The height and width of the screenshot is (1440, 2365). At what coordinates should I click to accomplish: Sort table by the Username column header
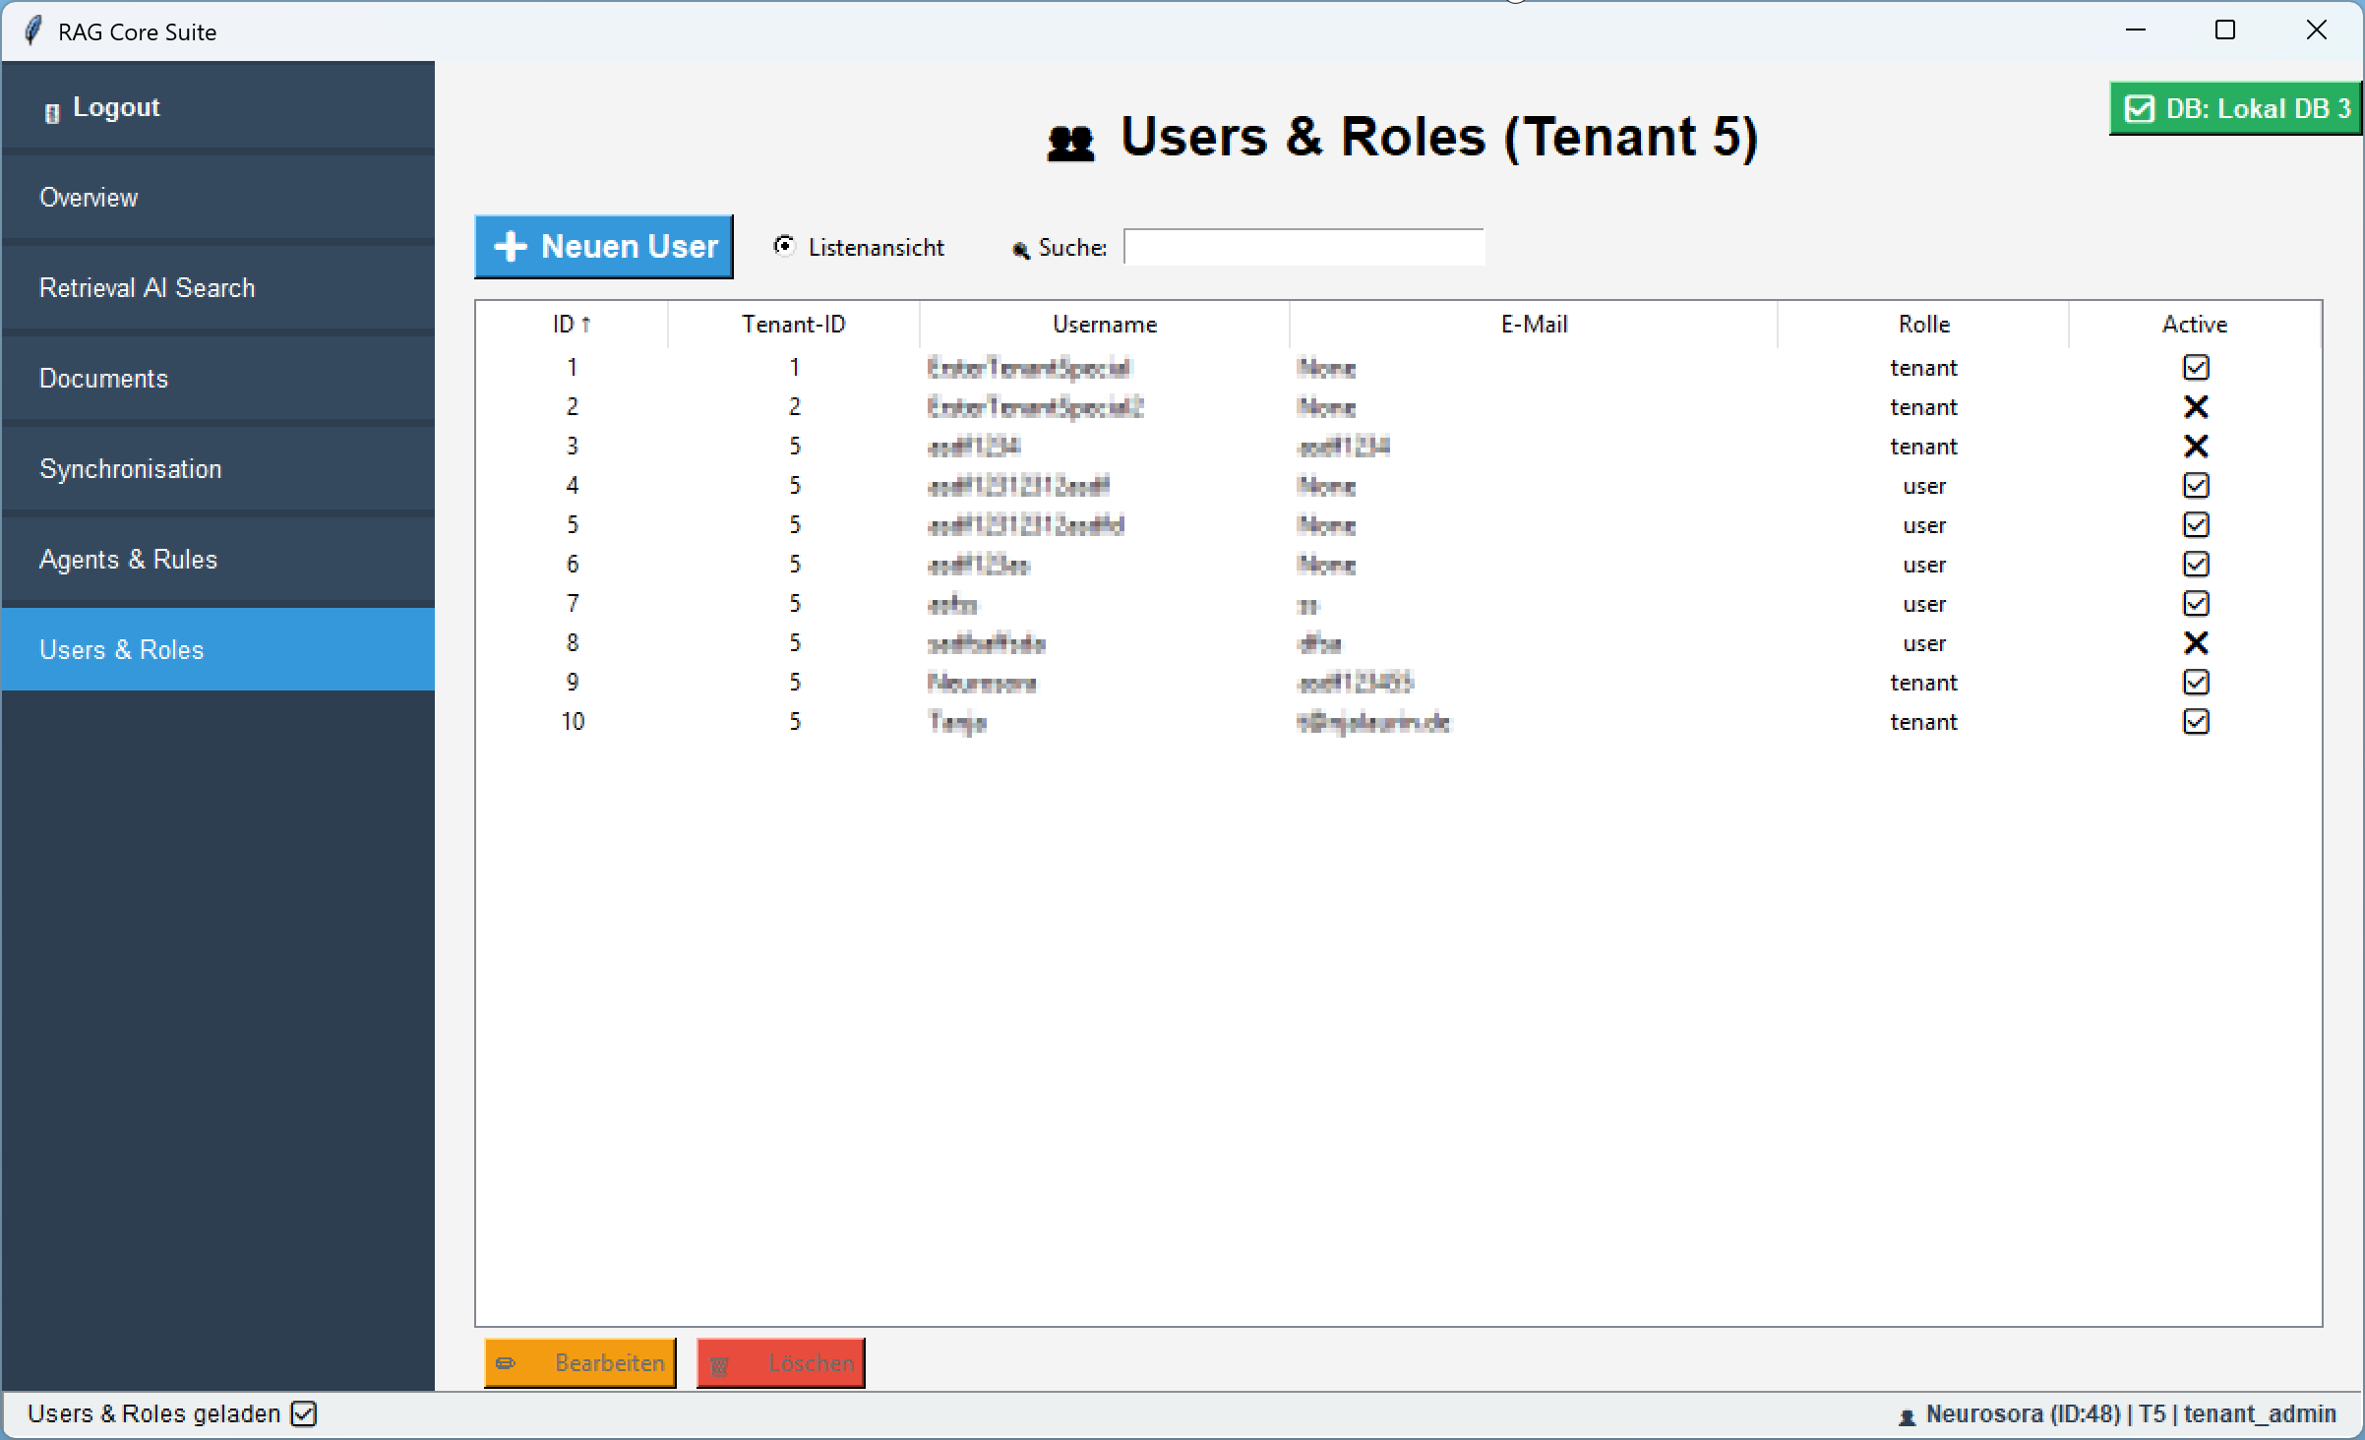tap(1103, 324)
